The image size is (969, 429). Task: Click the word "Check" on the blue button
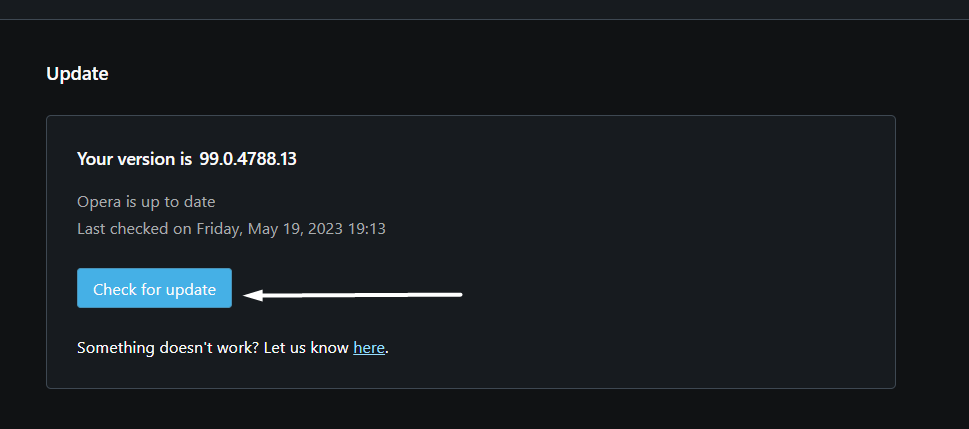click(x=115, y=289)
